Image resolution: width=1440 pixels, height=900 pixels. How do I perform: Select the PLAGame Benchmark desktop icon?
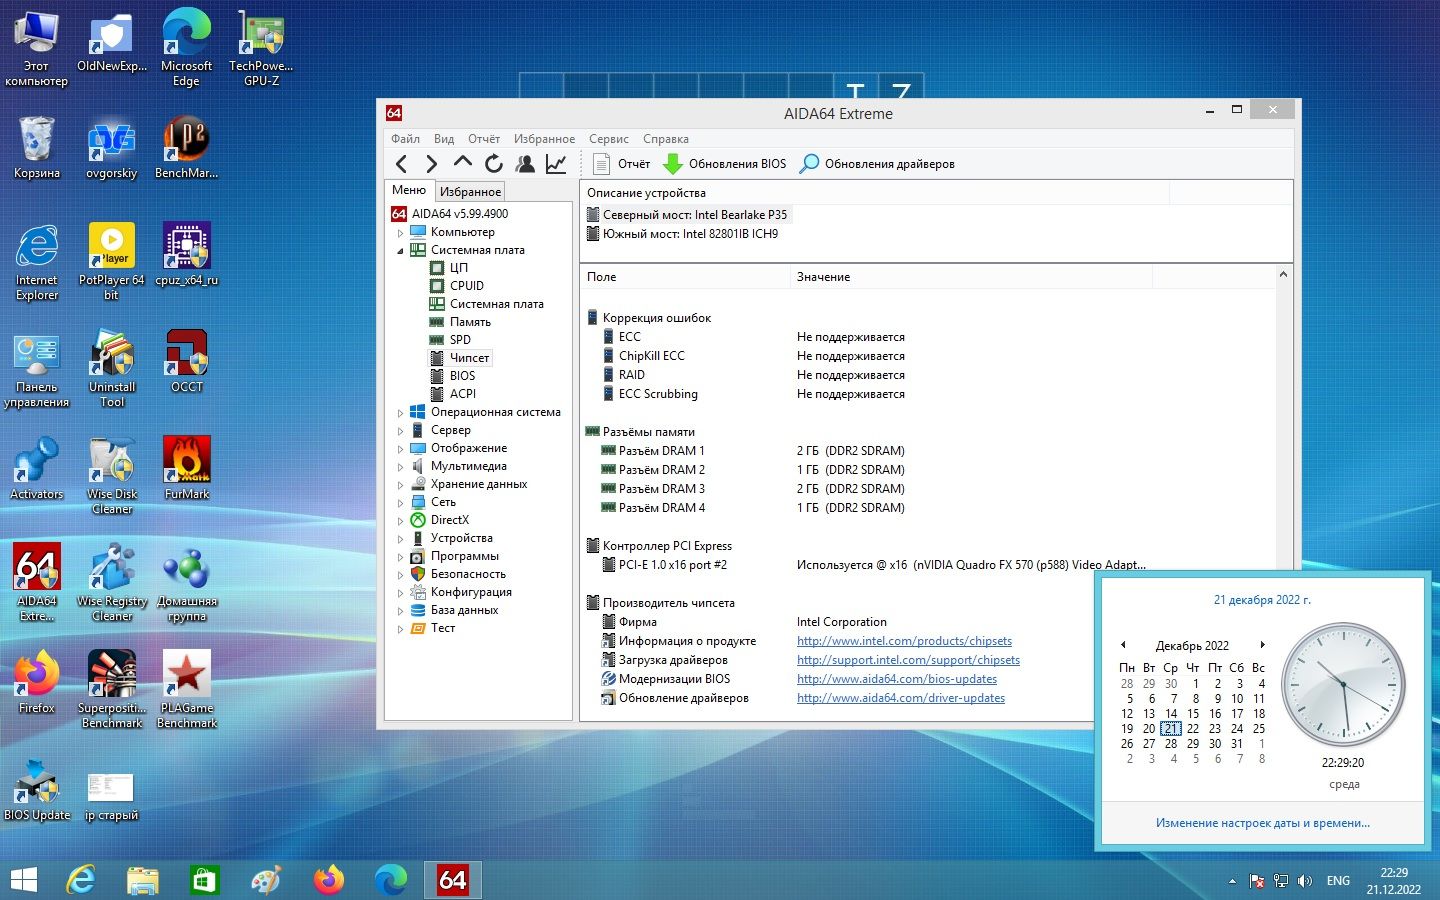(x=187, y=689)
